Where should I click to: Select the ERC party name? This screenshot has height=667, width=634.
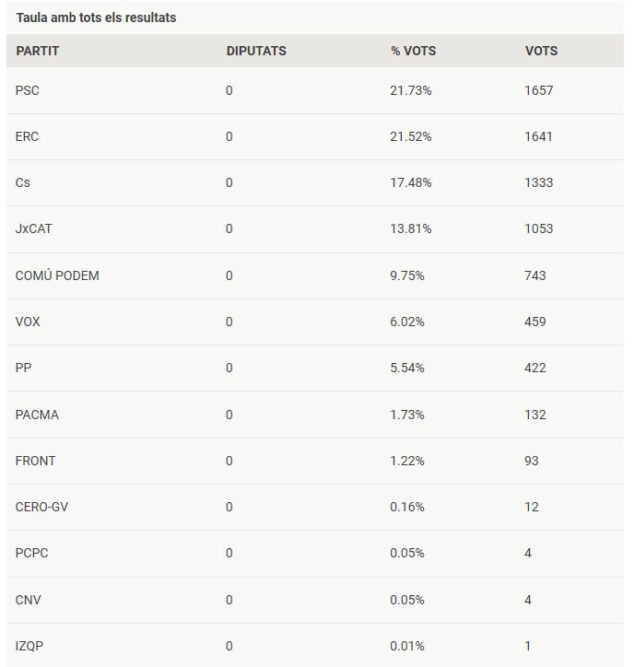[x=27, y=137]
